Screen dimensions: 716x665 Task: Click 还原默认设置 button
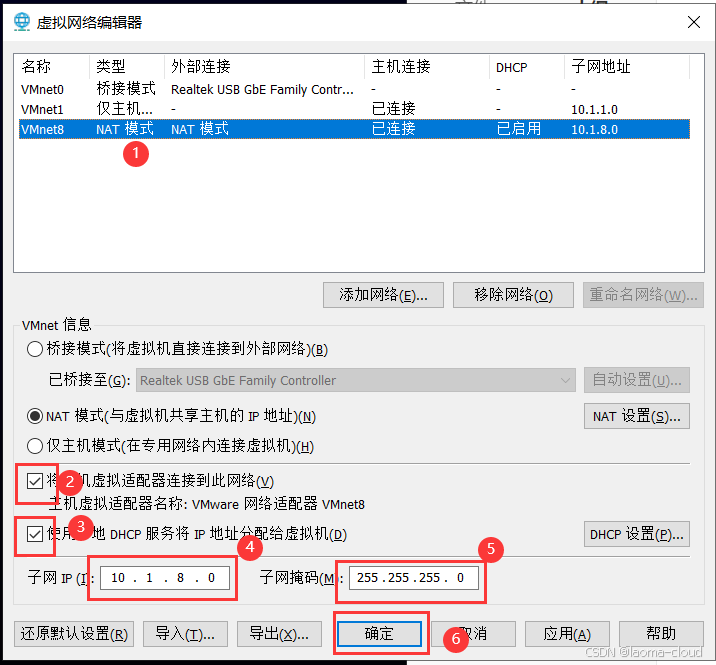pyautogui.click(x=74, y=634)
